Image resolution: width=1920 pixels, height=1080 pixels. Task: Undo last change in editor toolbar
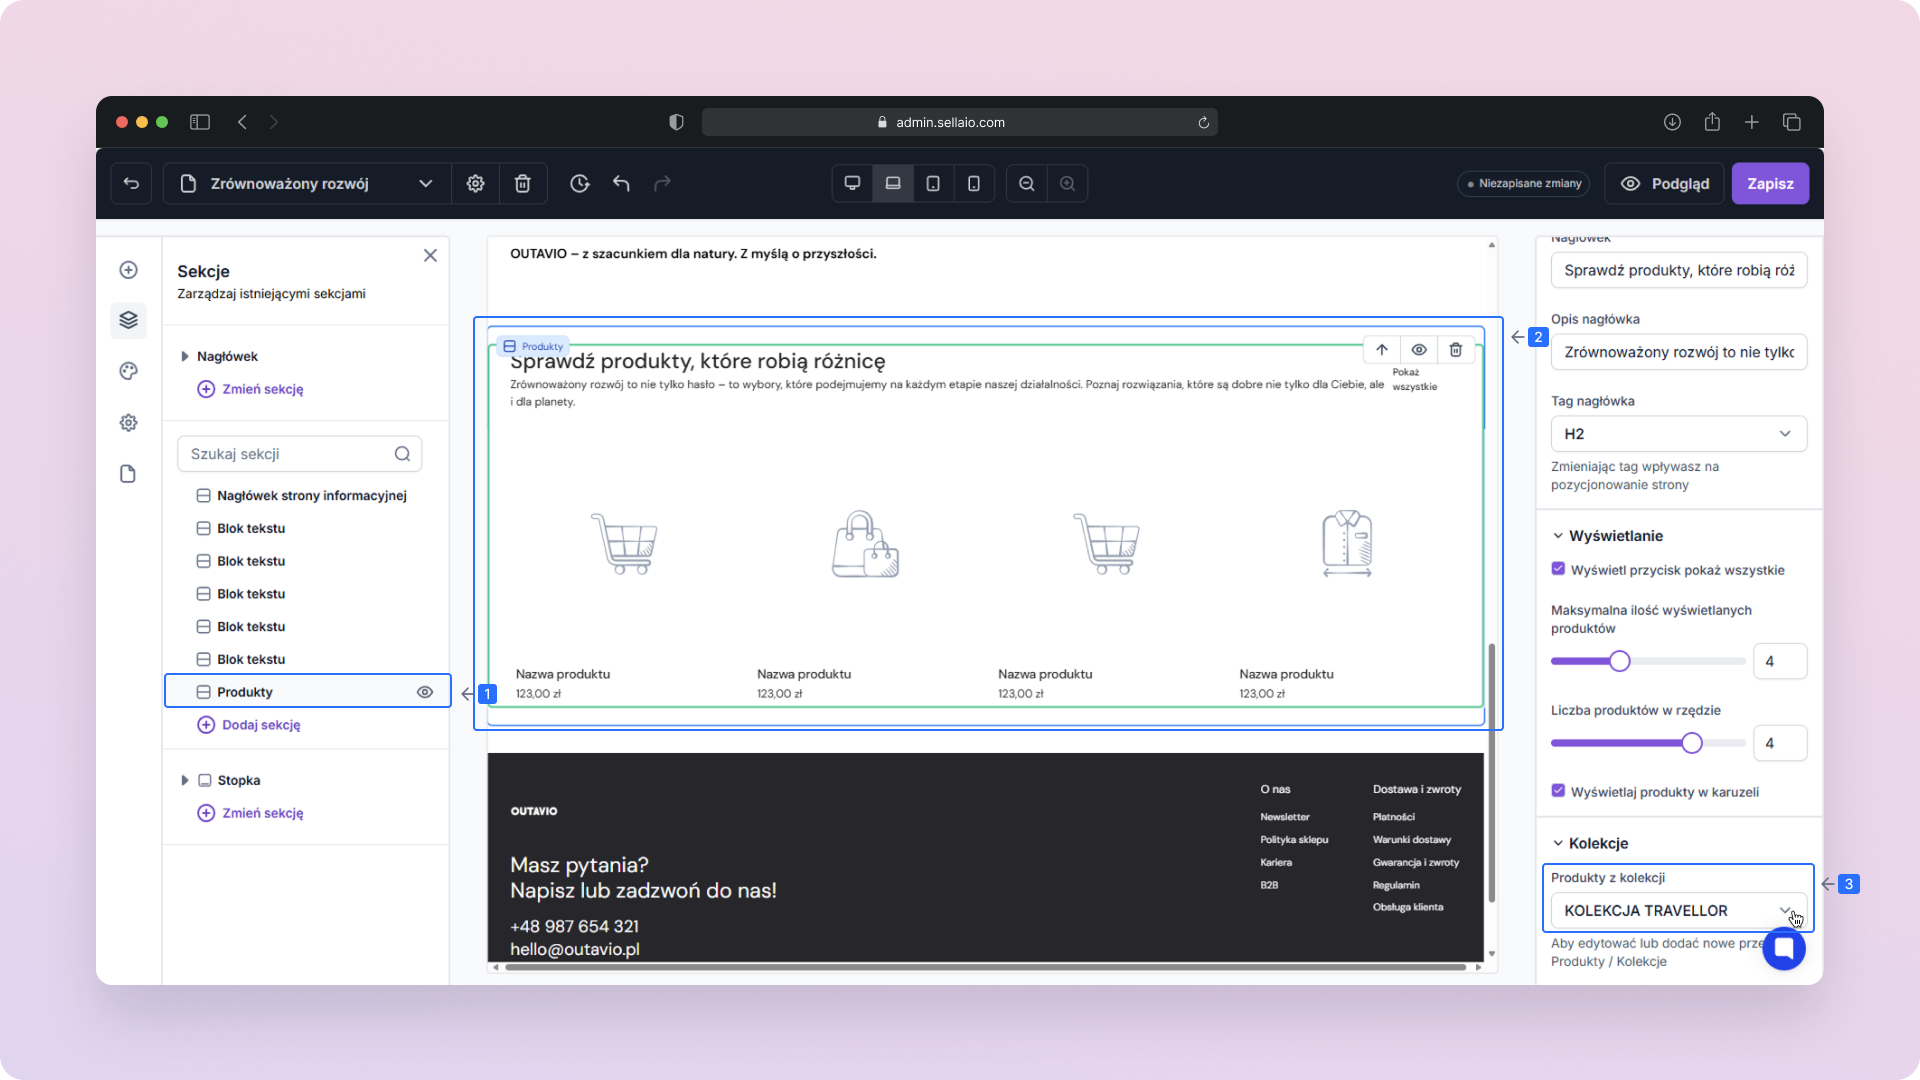click(621, 183)
